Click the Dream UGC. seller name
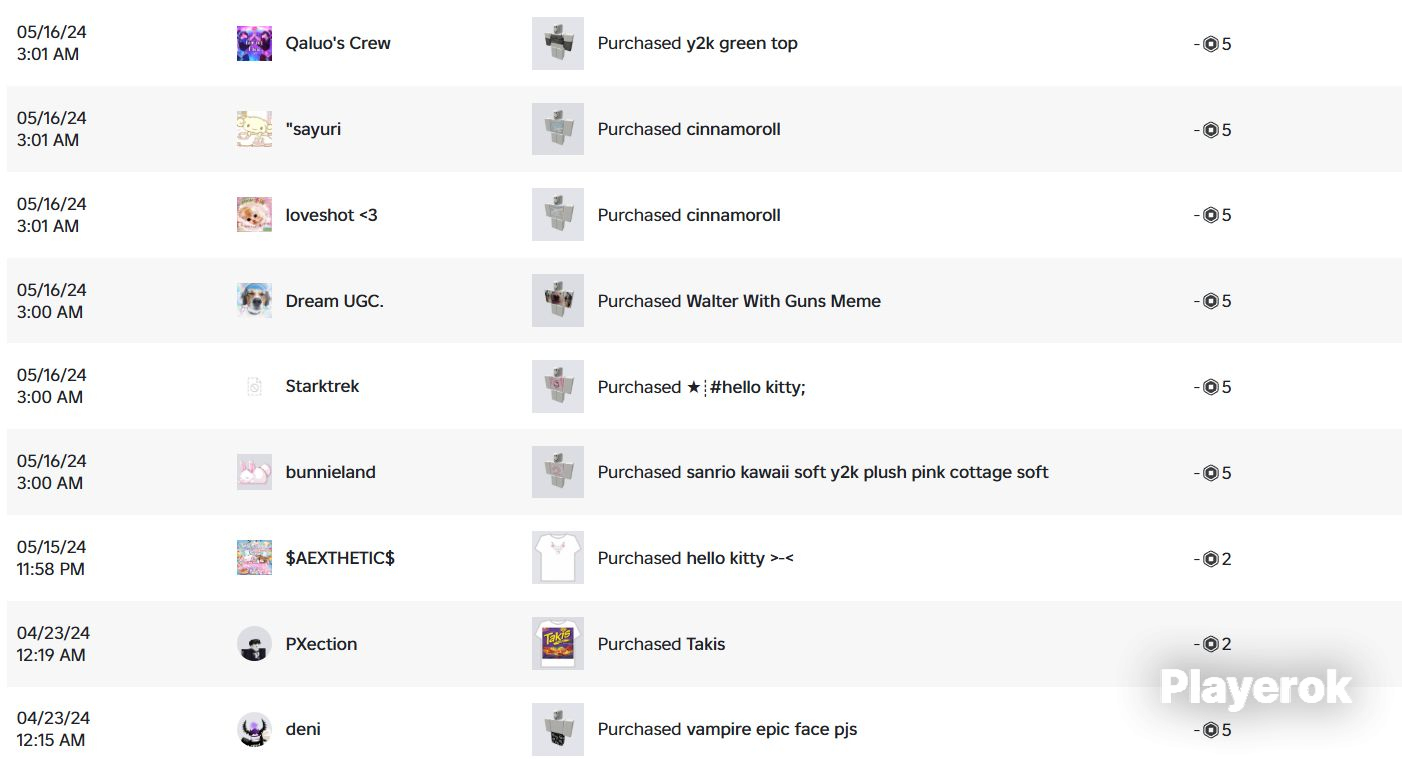 pos(334,301)
